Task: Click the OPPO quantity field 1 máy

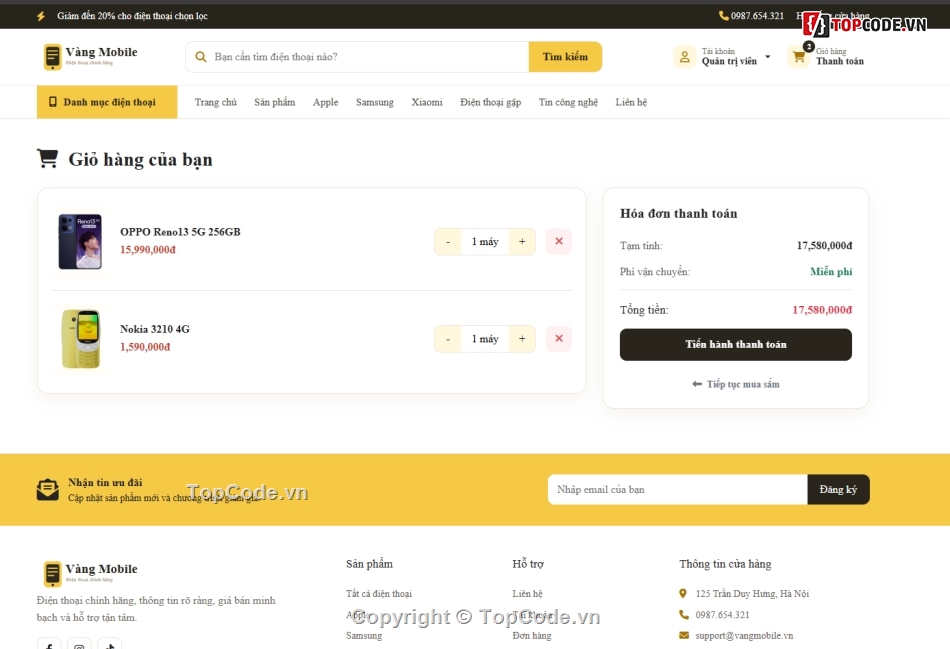Action: [x=485, y=241]
